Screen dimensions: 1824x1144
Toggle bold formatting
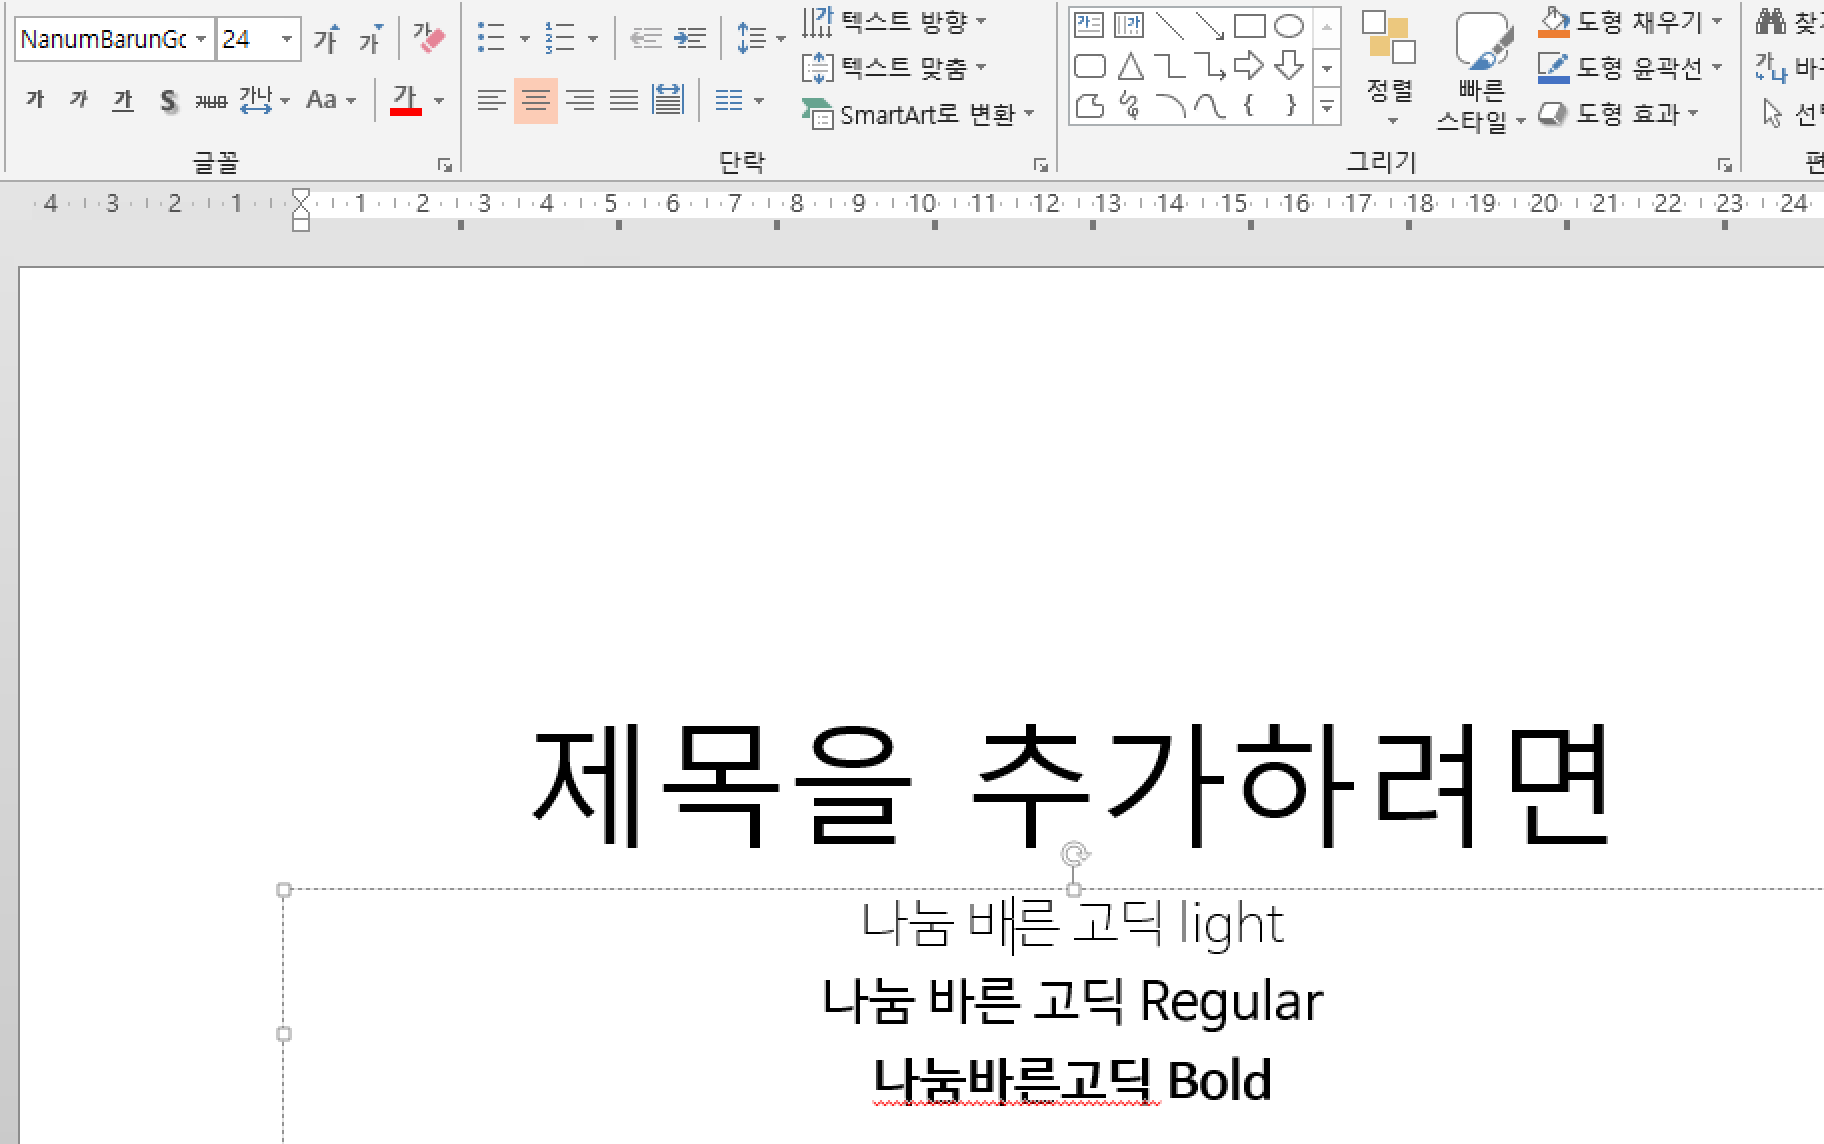point(35,100)
